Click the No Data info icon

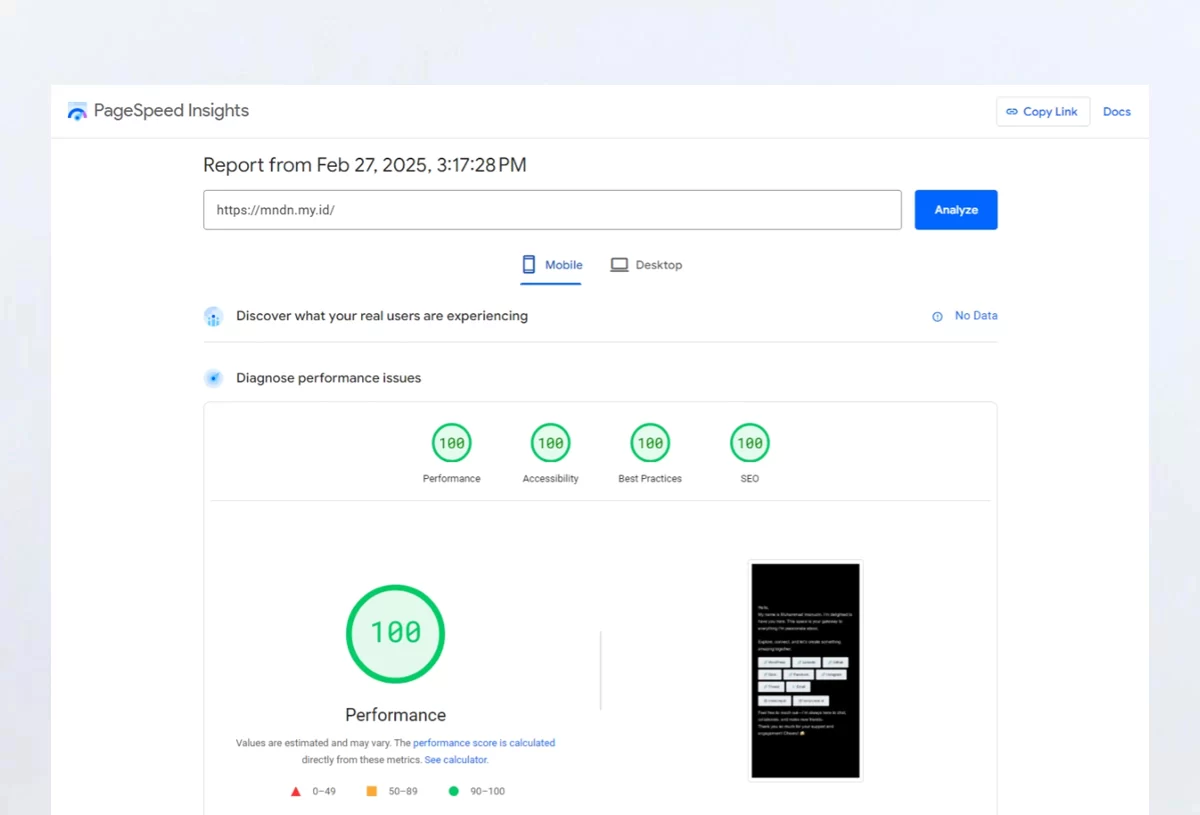pos(937,316)
